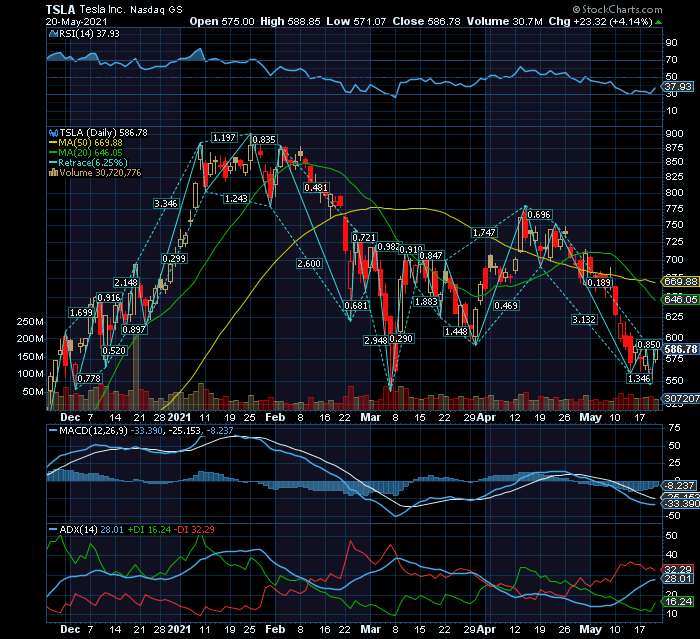Click the 0.469 retrace label
The height and width of the screenshot is (639, 700).
[506, 305]
